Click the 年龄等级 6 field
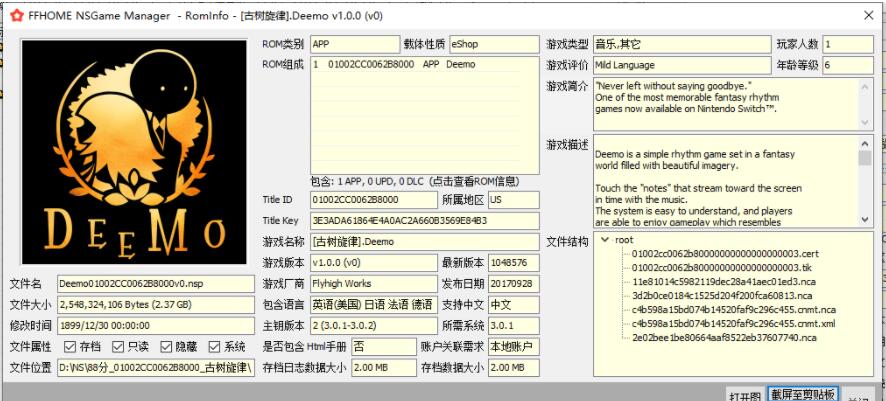Image resolution: width=886 pixels, height=401 pixels. [848, 65]
